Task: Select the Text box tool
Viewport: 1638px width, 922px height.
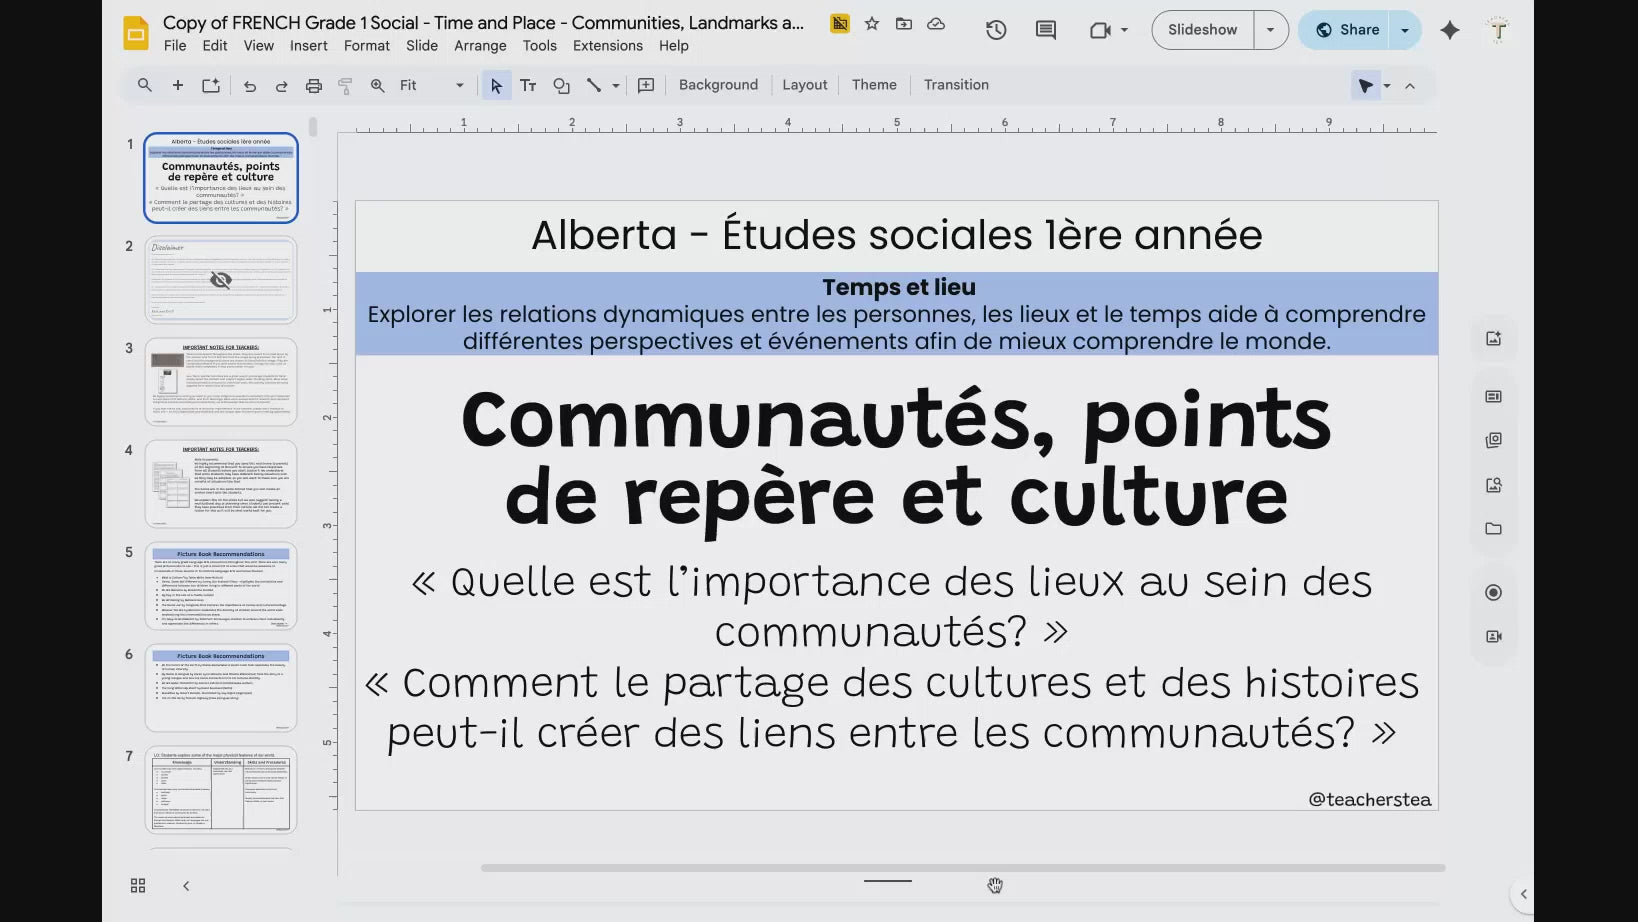Action: click(x=528, y=86)
